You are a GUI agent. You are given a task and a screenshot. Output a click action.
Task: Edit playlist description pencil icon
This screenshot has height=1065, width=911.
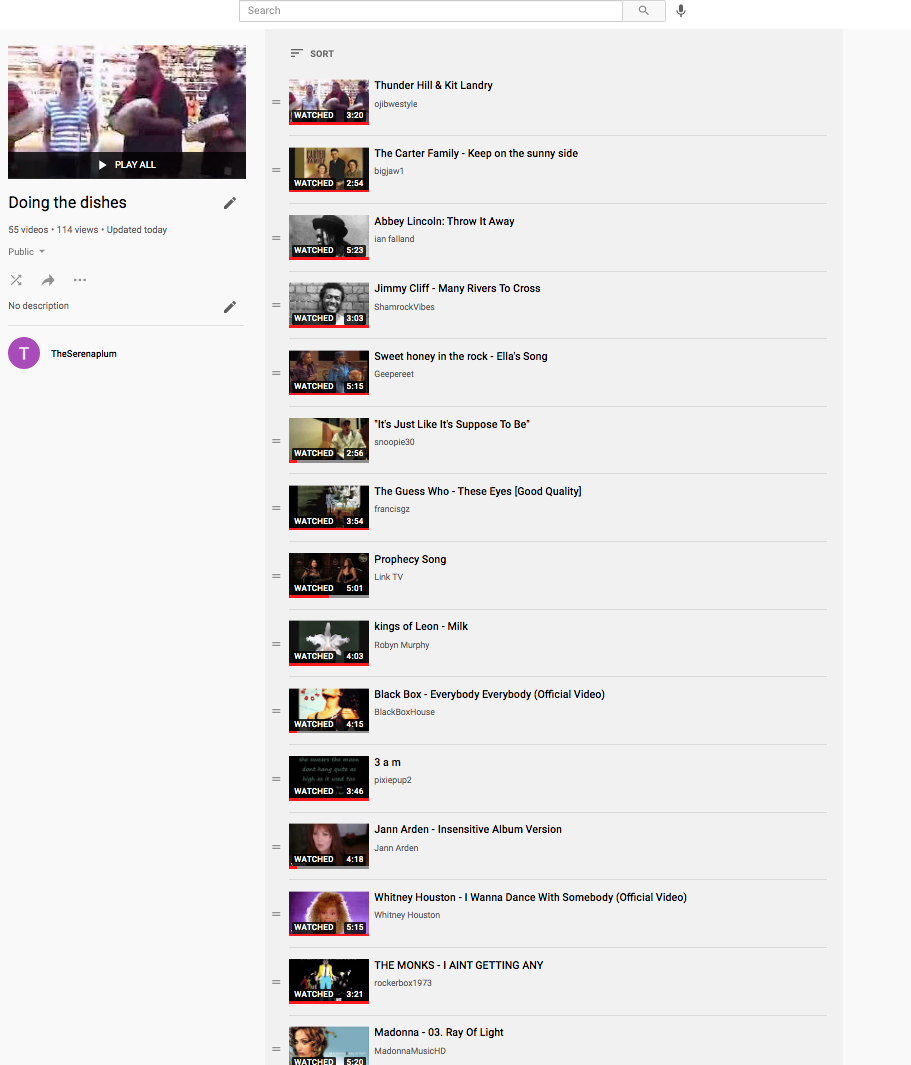(x=230, y=307)
